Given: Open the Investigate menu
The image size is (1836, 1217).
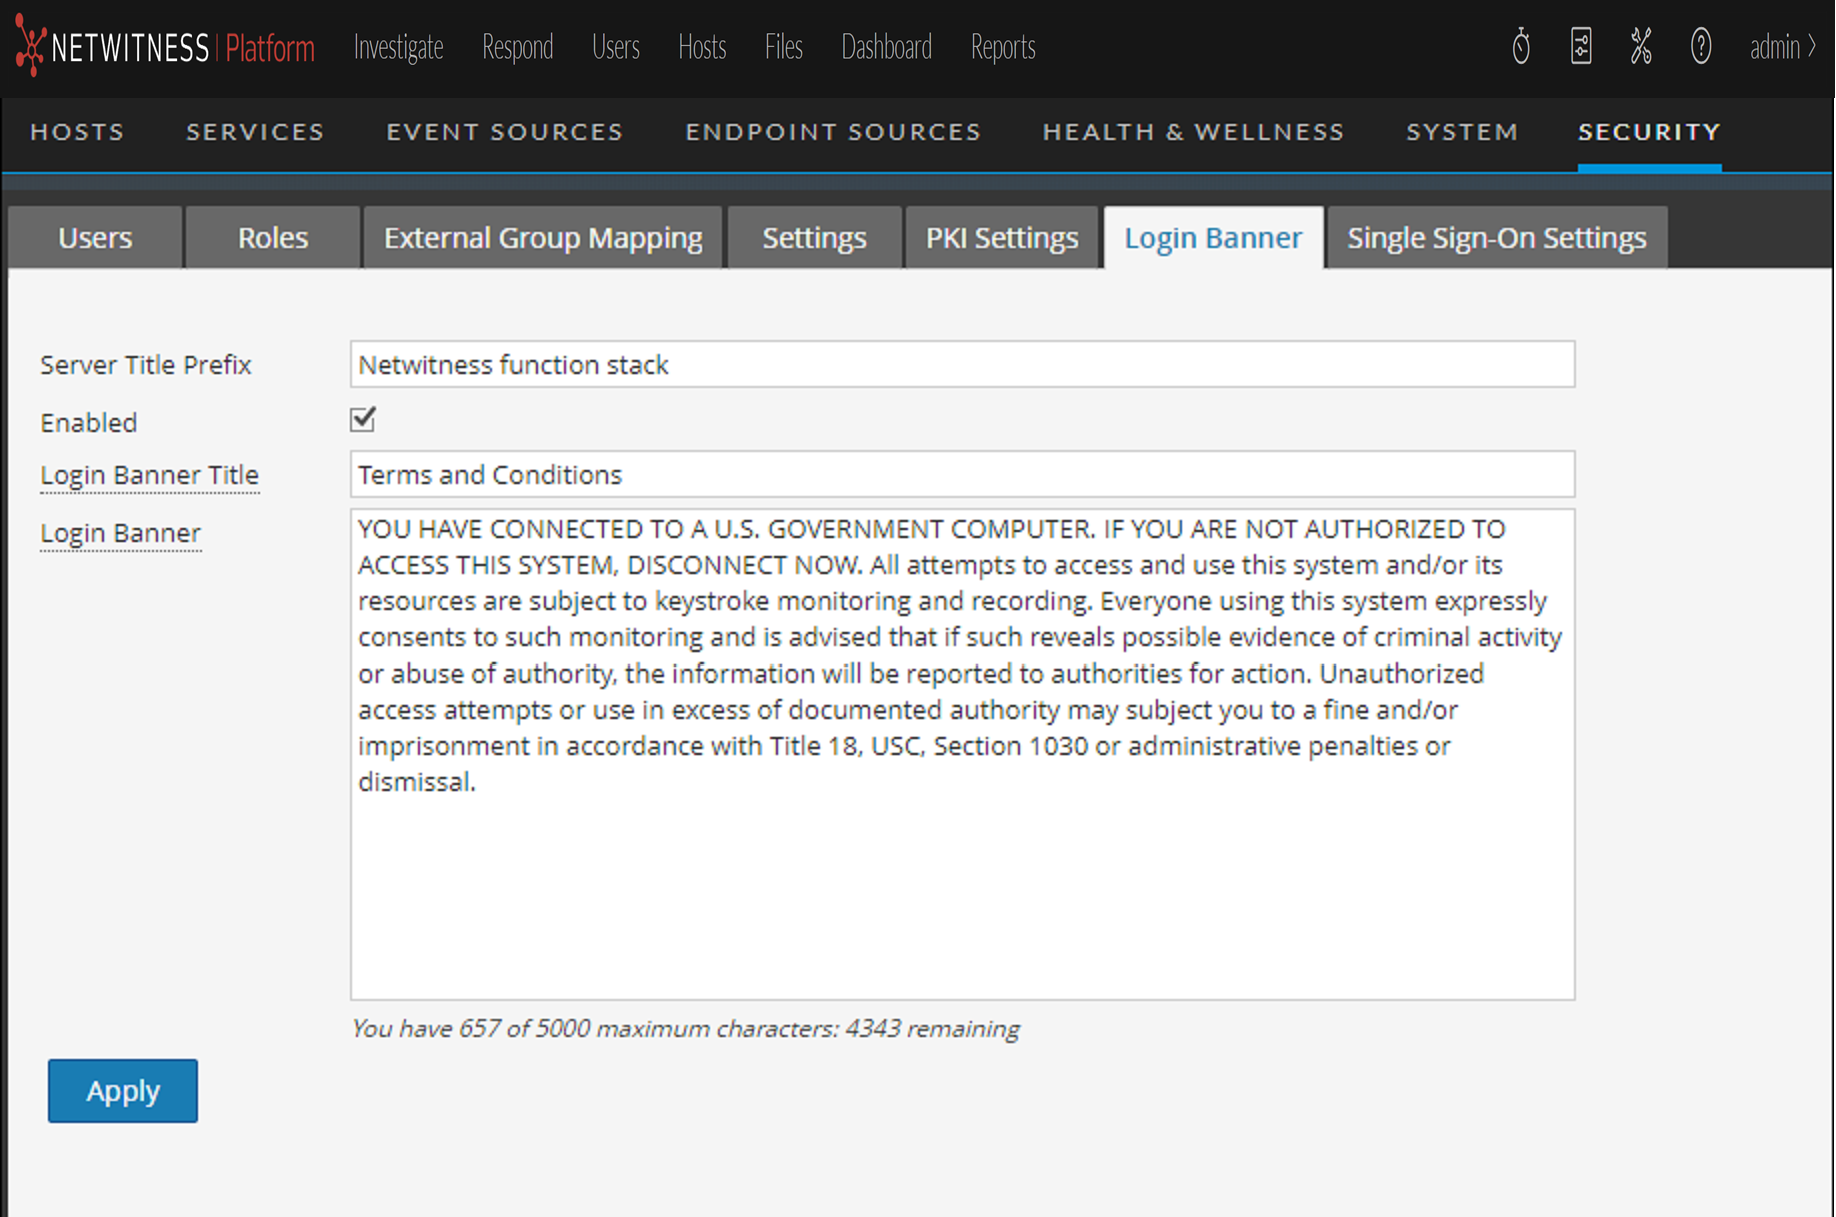Looking at the screenshot, I should (x=398, y=47).
